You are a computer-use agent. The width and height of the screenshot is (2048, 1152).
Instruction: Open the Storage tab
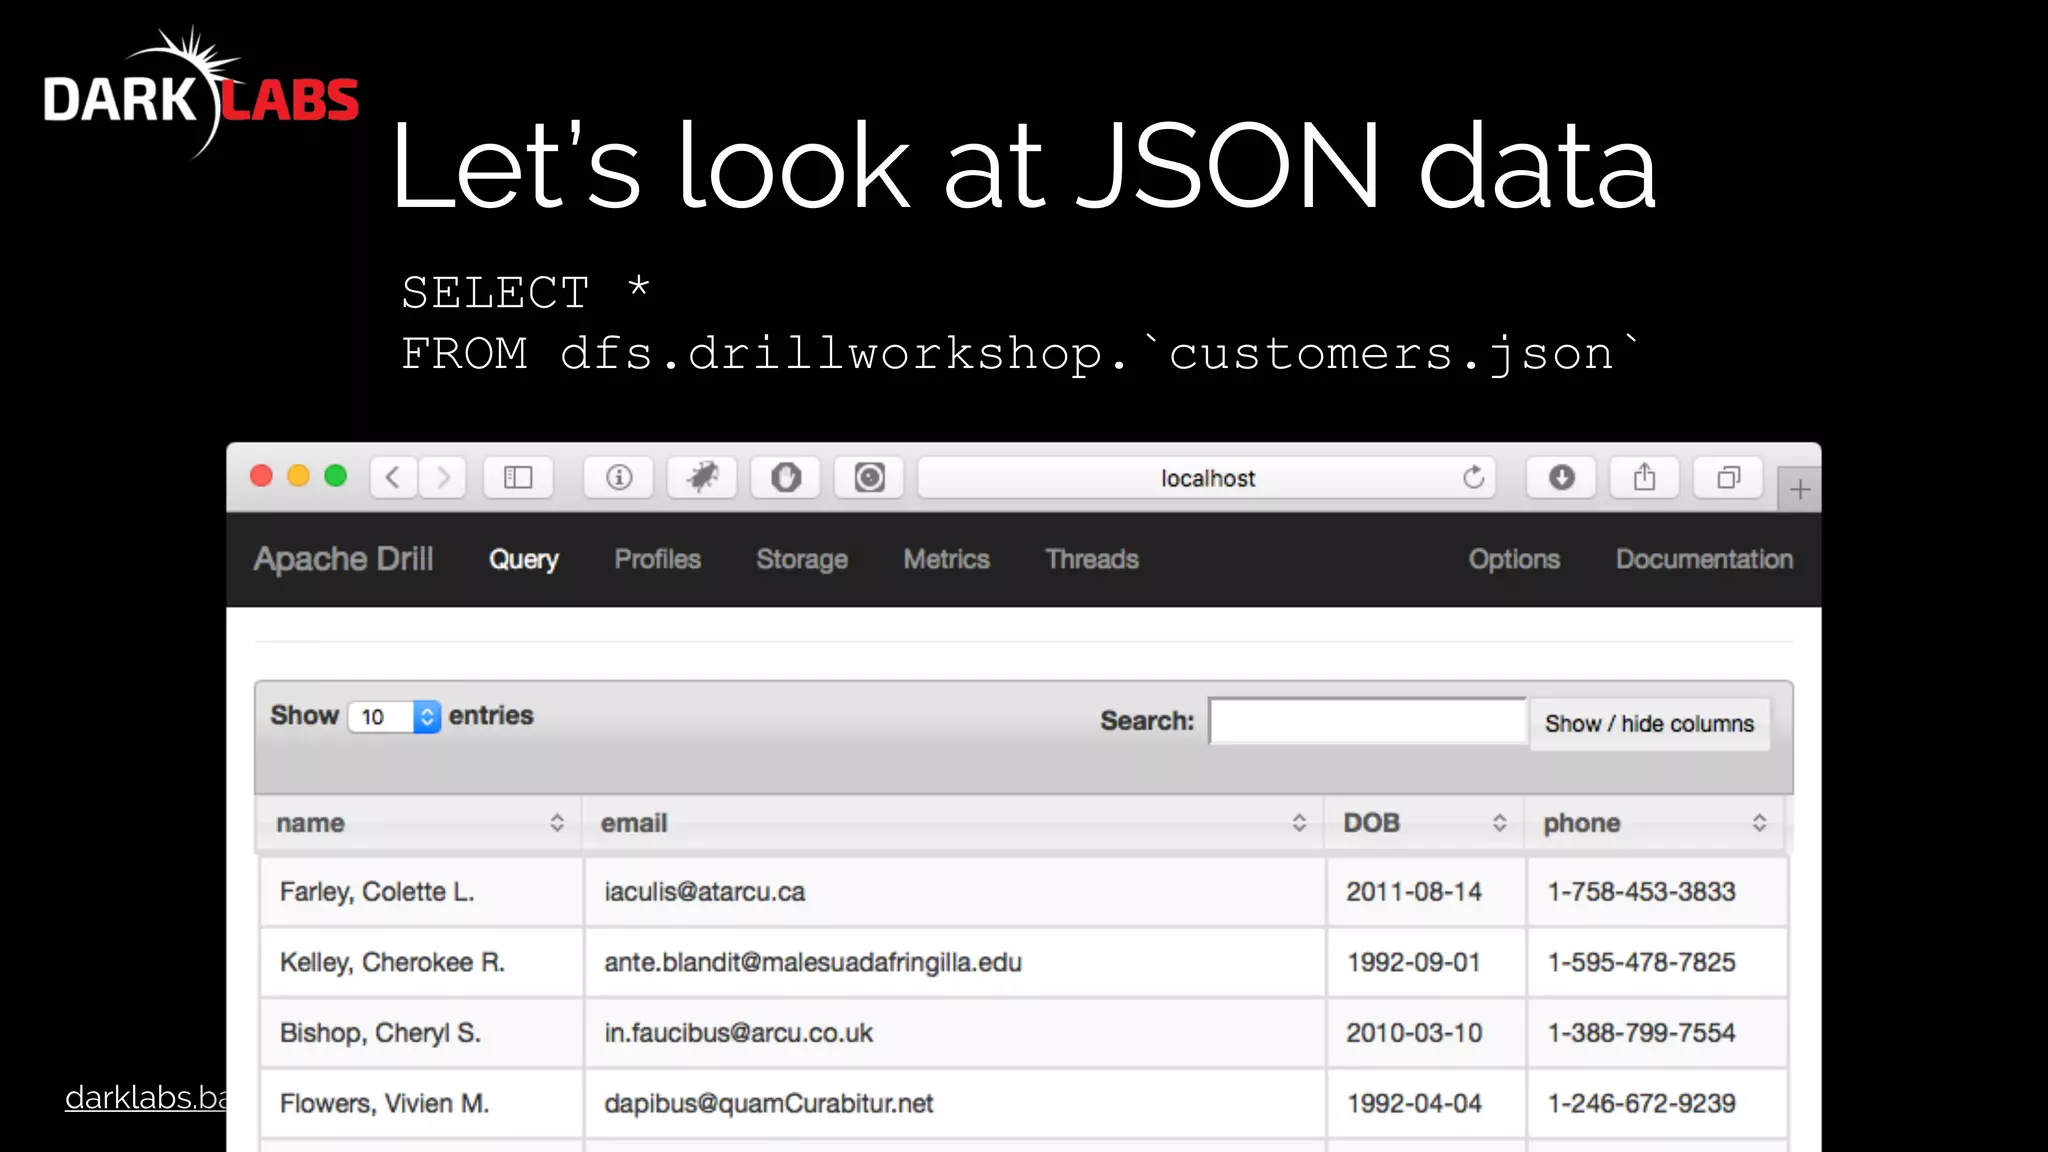click(x=802, y=559)
